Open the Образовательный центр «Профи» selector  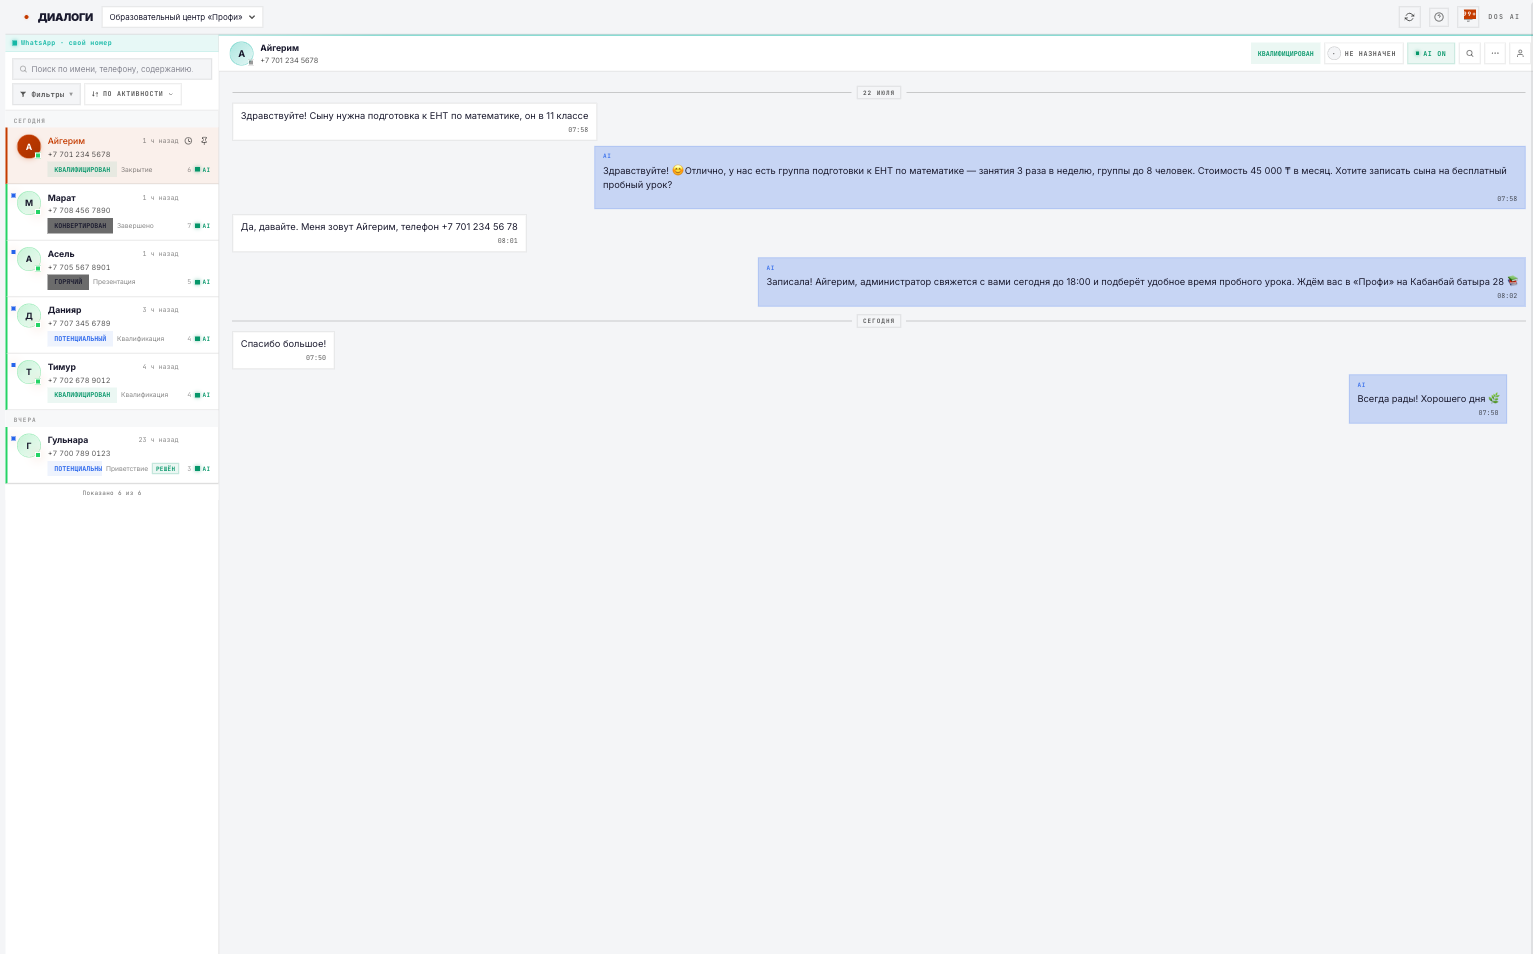(x=182, y=17)
